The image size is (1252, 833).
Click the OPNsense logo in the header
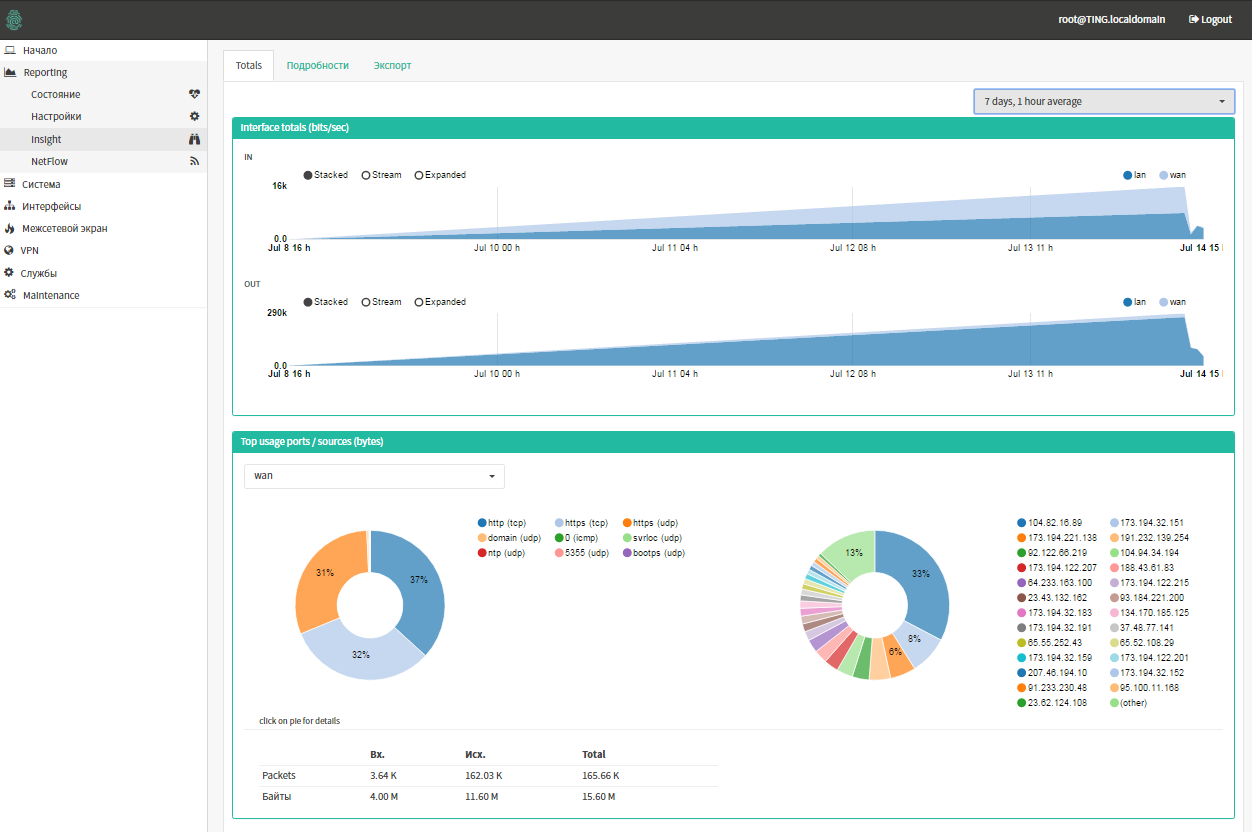pyautogui.click(x=14, y=18)
